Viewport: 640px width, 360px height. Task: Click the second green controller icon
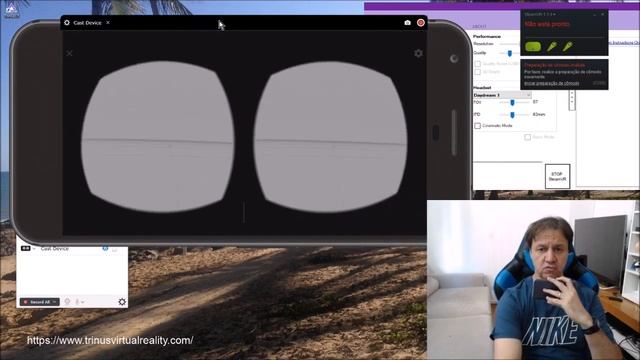click(x=567, y=47)
